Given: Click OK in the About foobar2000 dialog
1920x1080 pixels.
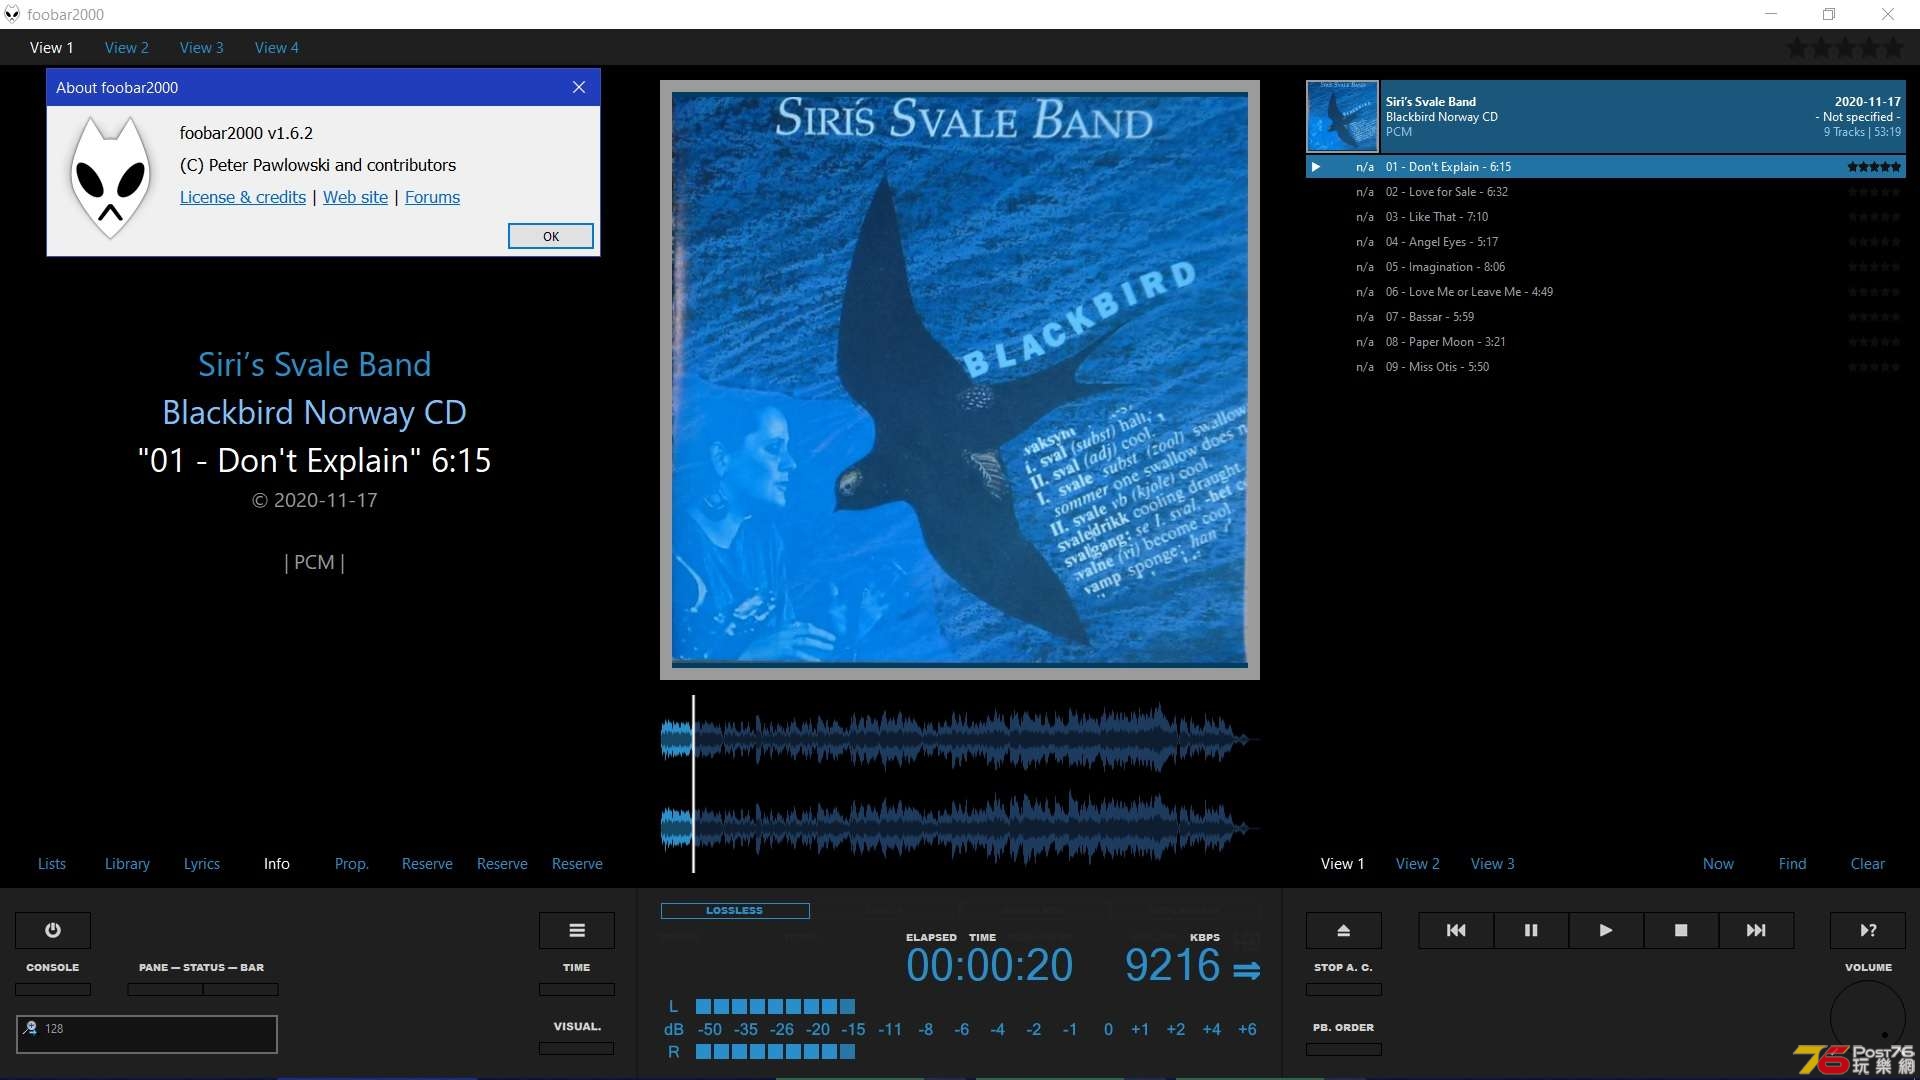Looking at the screenshot, I should point(551,236).
